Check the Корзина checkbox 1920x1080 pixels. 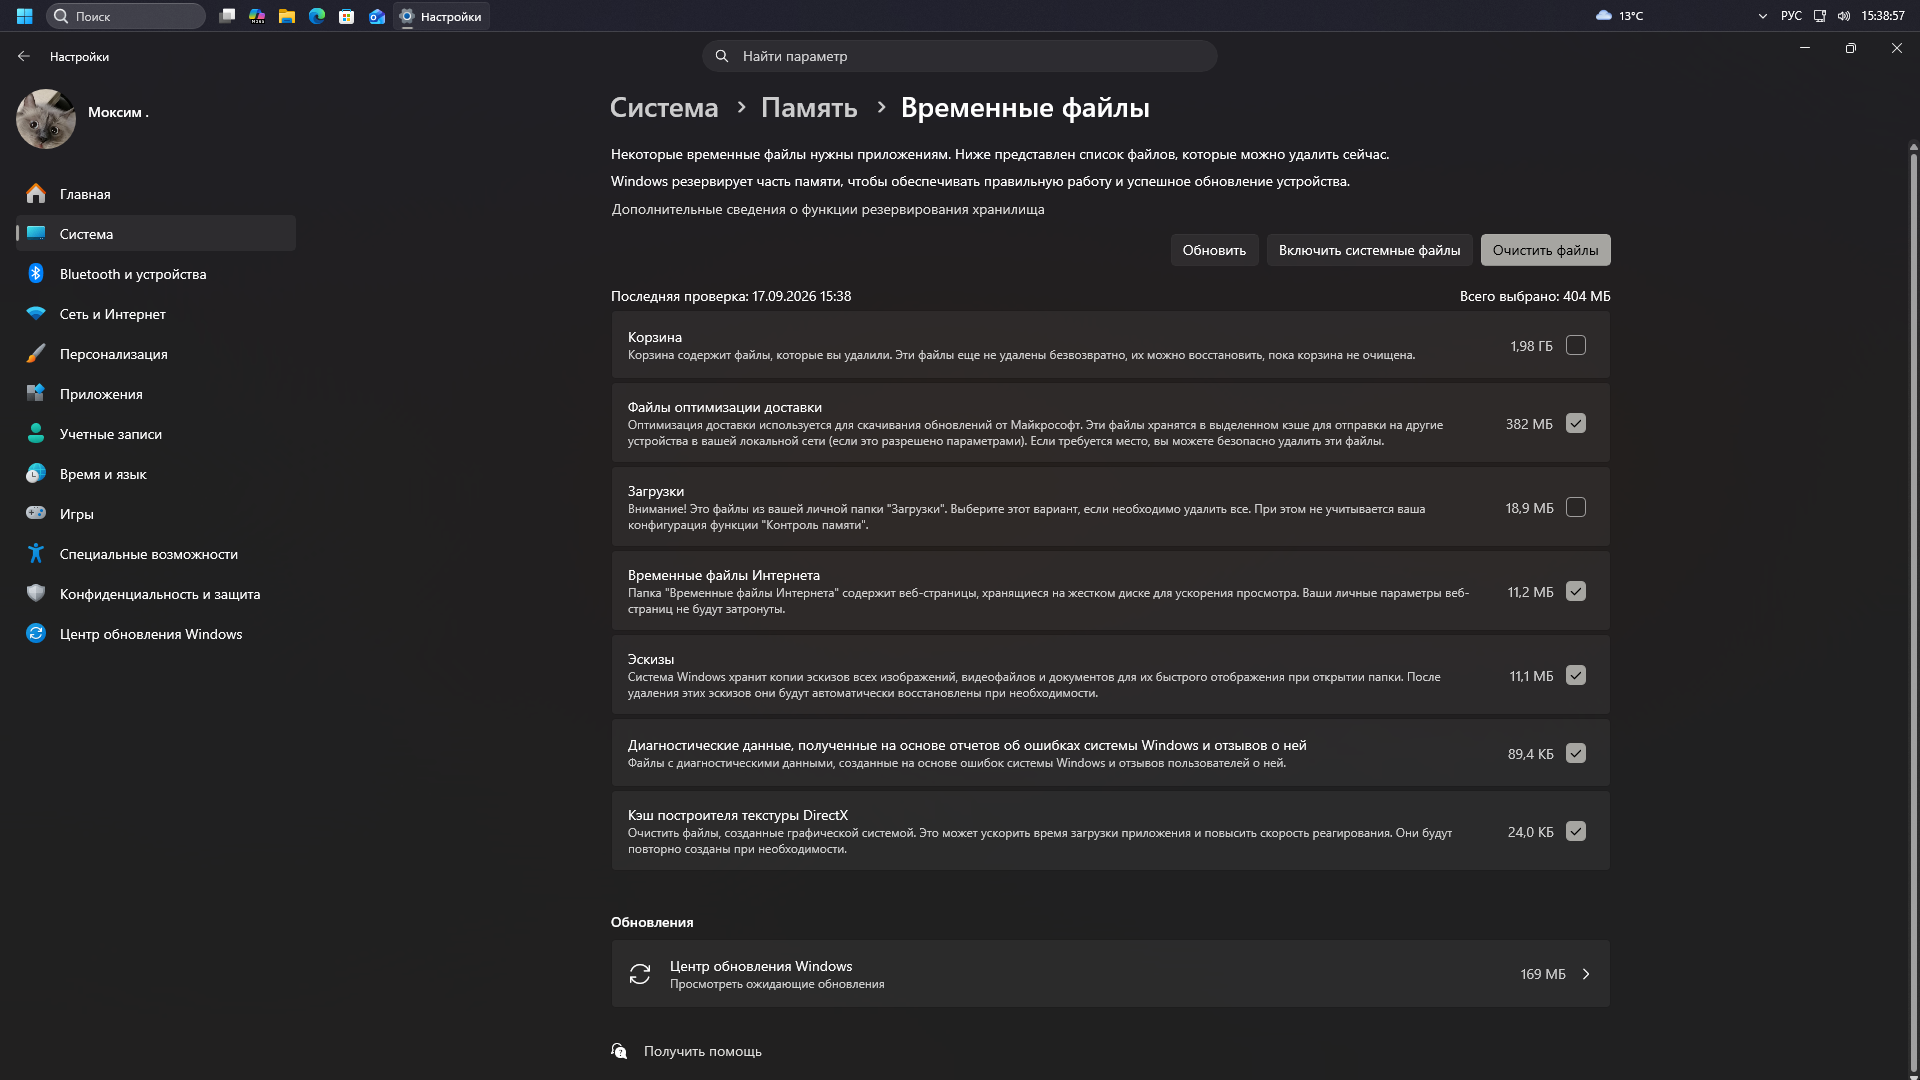(x=1576, y=345)
